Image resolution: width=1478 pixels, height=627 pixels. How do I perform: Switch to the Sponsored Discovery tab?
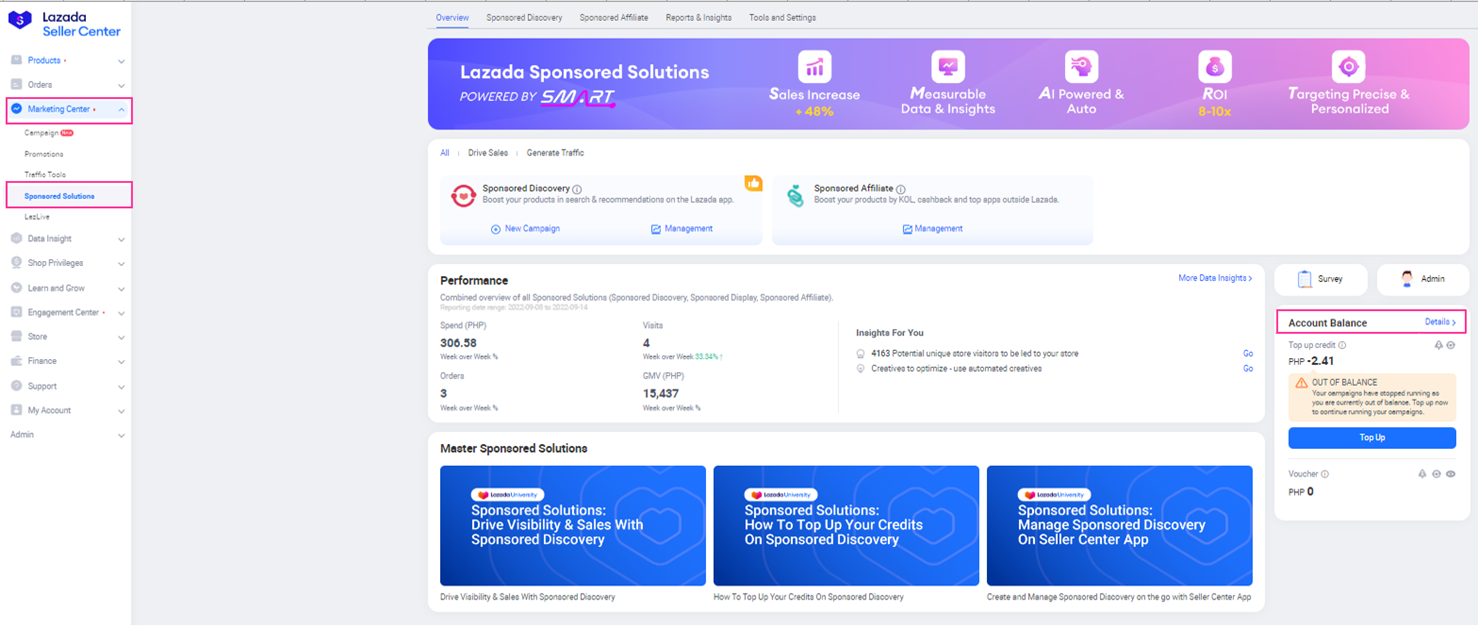point(524,17)
